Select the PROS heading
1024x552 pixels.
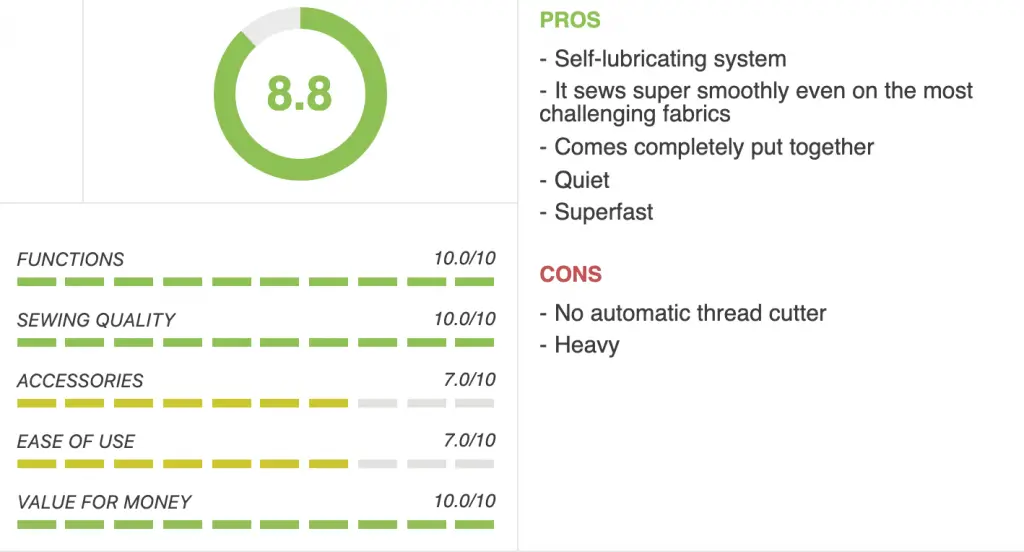coord(569,20)
